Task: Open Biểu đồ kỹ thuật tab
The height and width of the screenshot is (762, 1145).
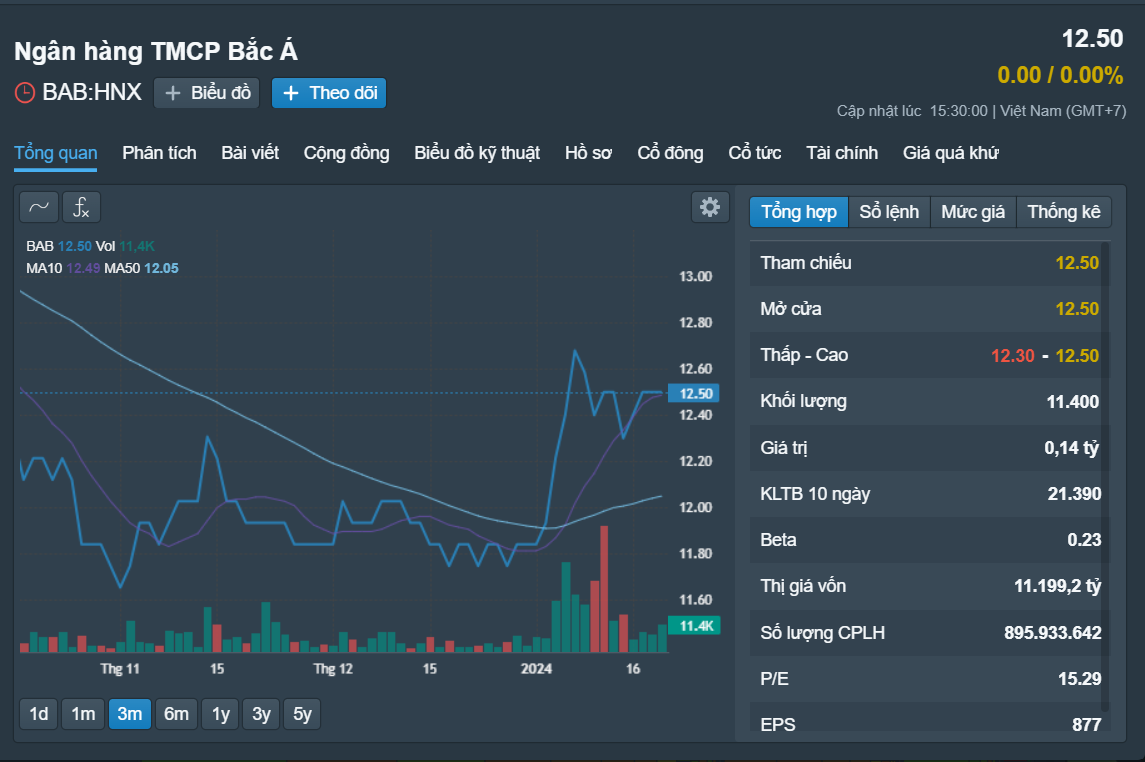Action: pos(477,153)
